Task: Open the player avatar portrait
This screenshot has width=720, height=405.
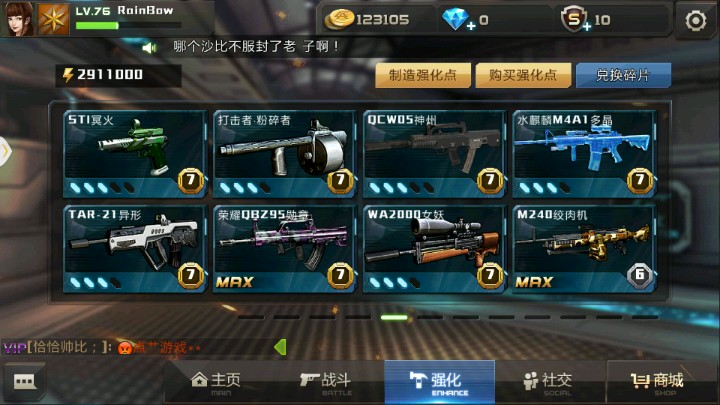Action: [x=17, y=18]
